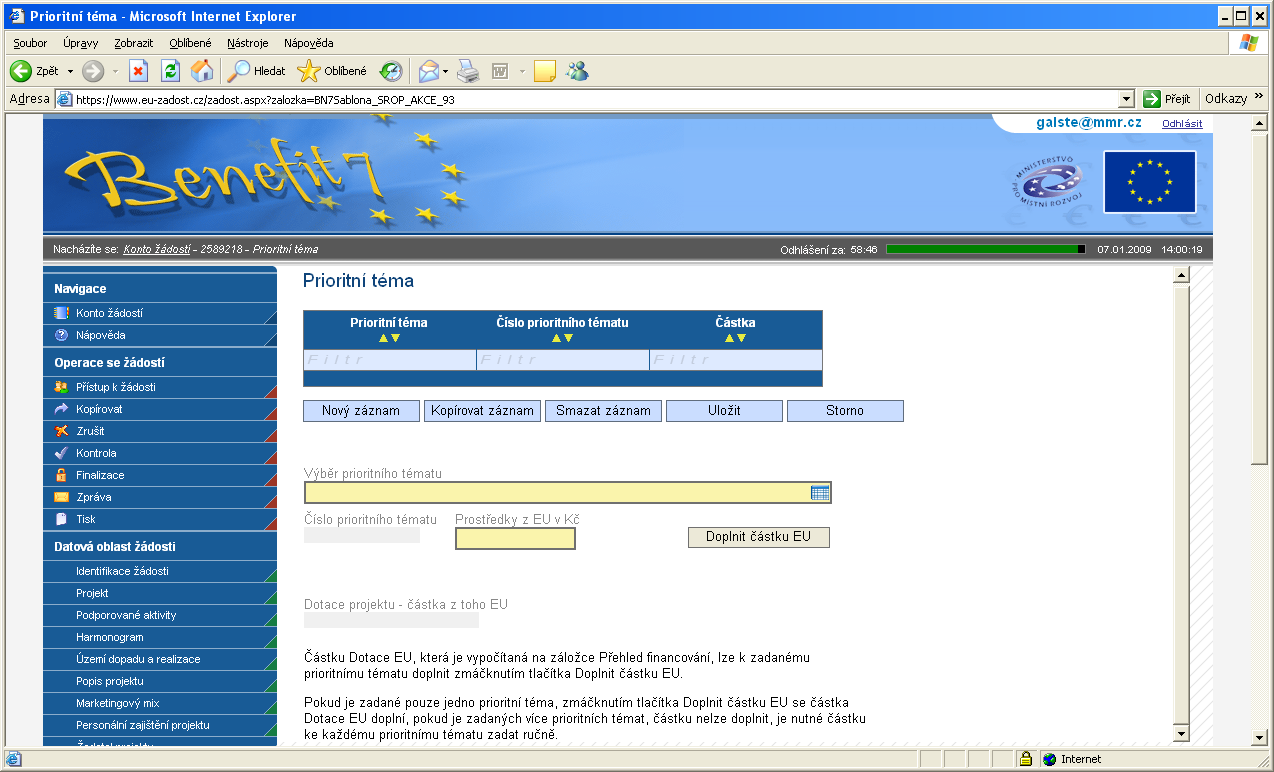Click the green Forward arrow in the toolbar

[x=93, y=71]
